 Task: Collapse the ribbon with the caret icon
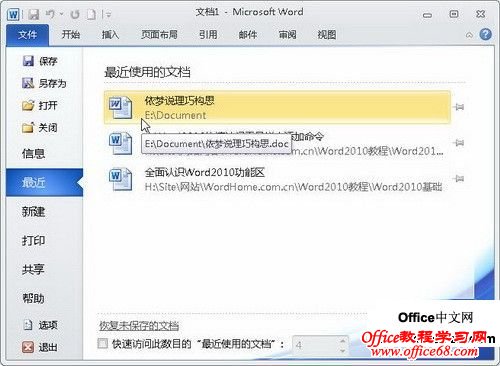(469, 35)
